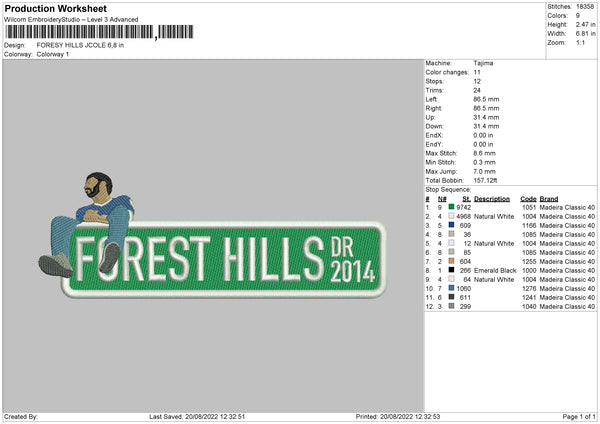The width and height of the screenshot is (600, 424).
Task: Click the 'Brand' column header
Action: point(549,199)
